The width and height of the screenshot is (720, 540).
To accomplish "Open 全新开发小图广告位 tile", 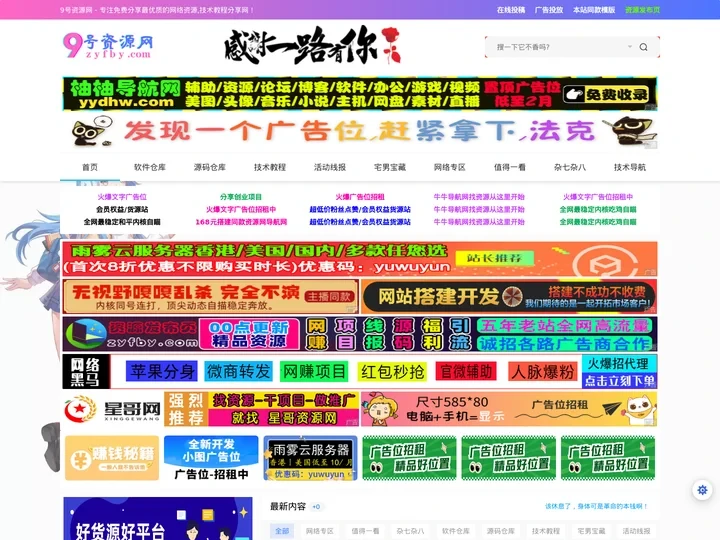I will tap(211, 458).
